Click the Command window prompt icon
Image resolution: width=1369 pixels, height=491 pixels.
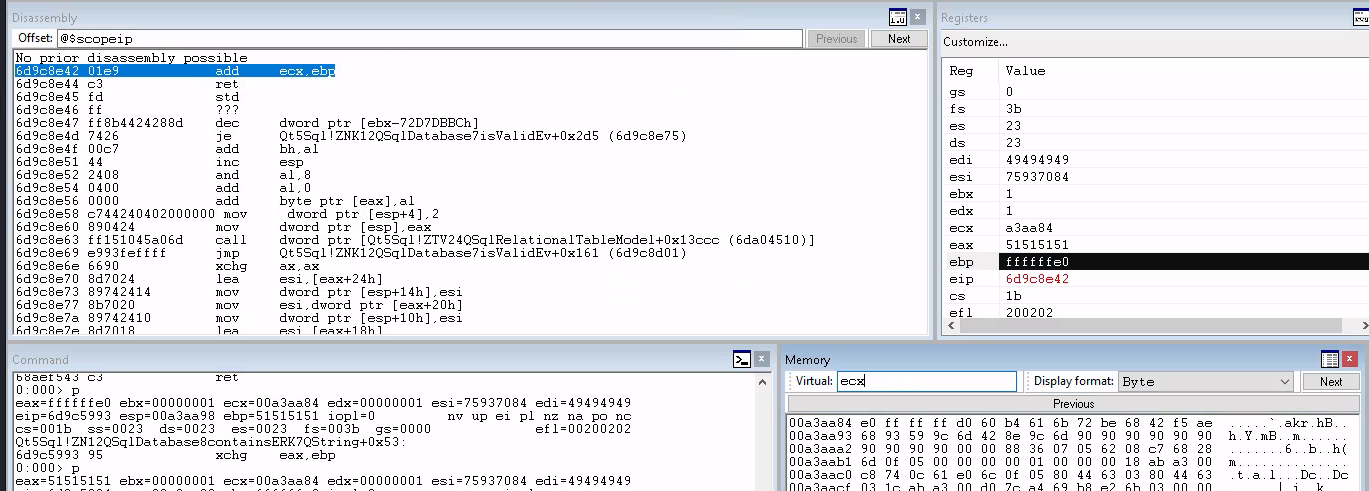pos(741,359)
